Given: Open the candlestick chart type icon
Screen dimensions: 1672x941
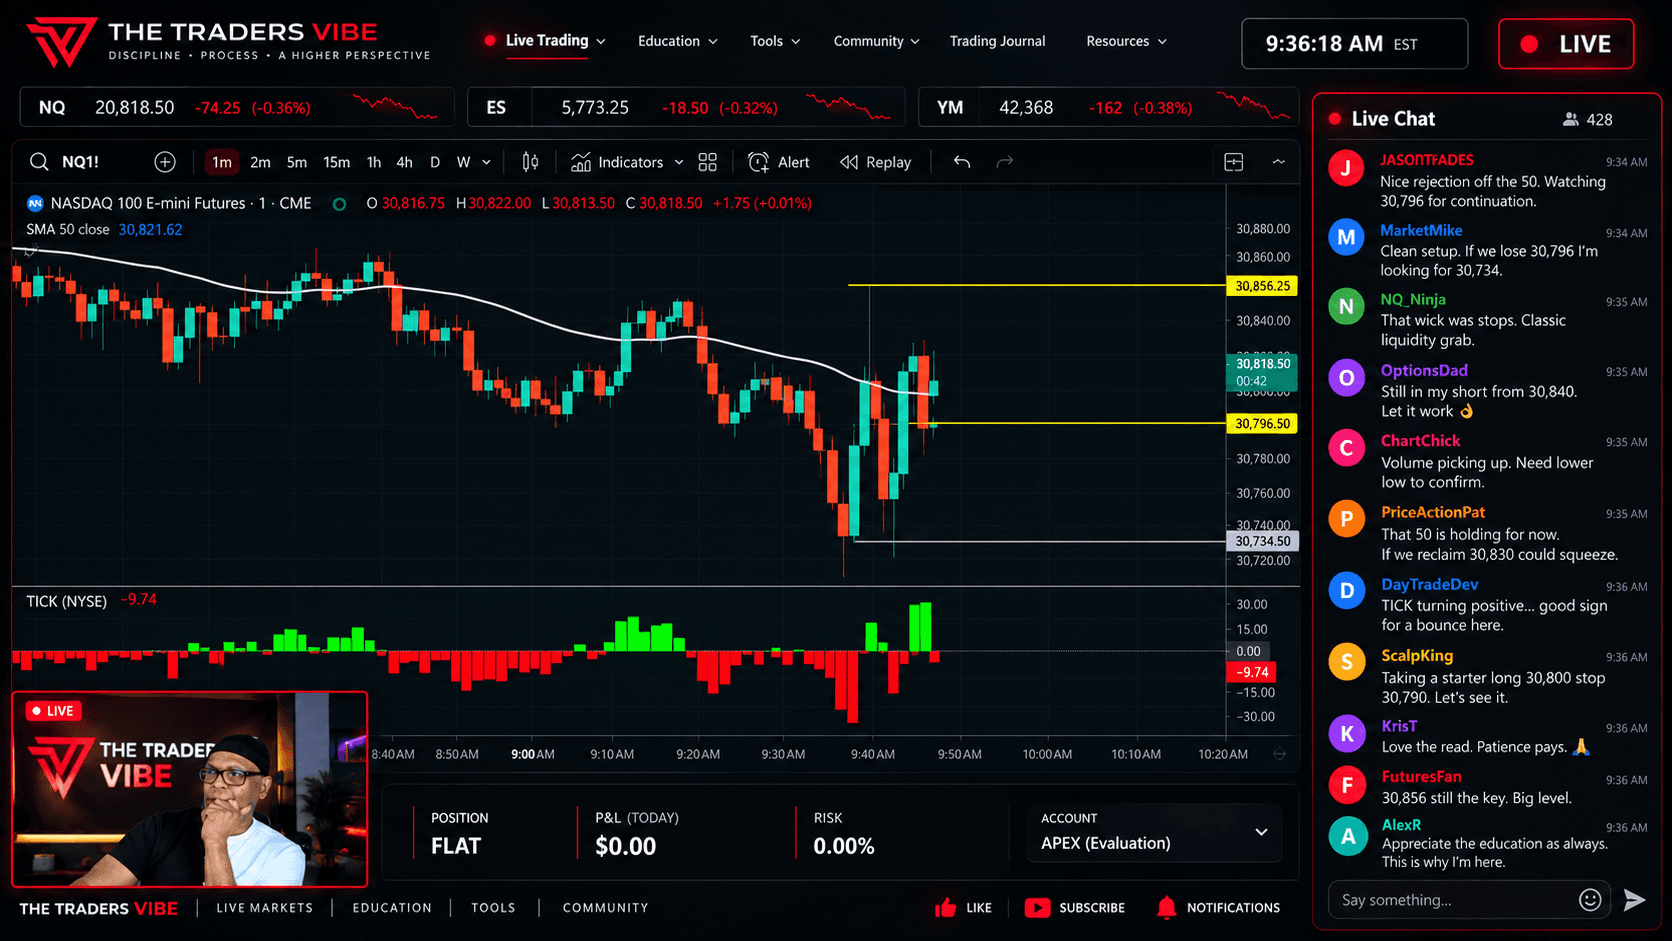Looking at the screenshot, I should click(530, 162).
